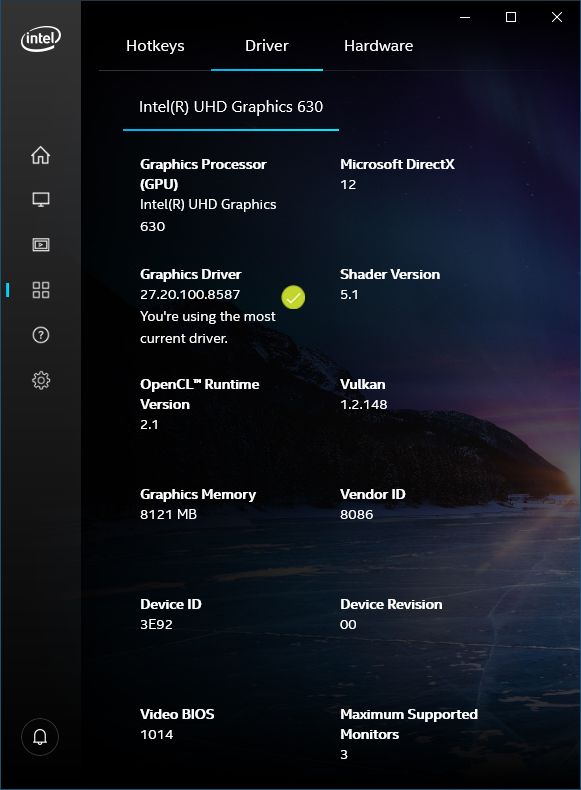Click Vulkan version 1.2.148
Screen dimensions: 581x790
[x=364, y=405]
